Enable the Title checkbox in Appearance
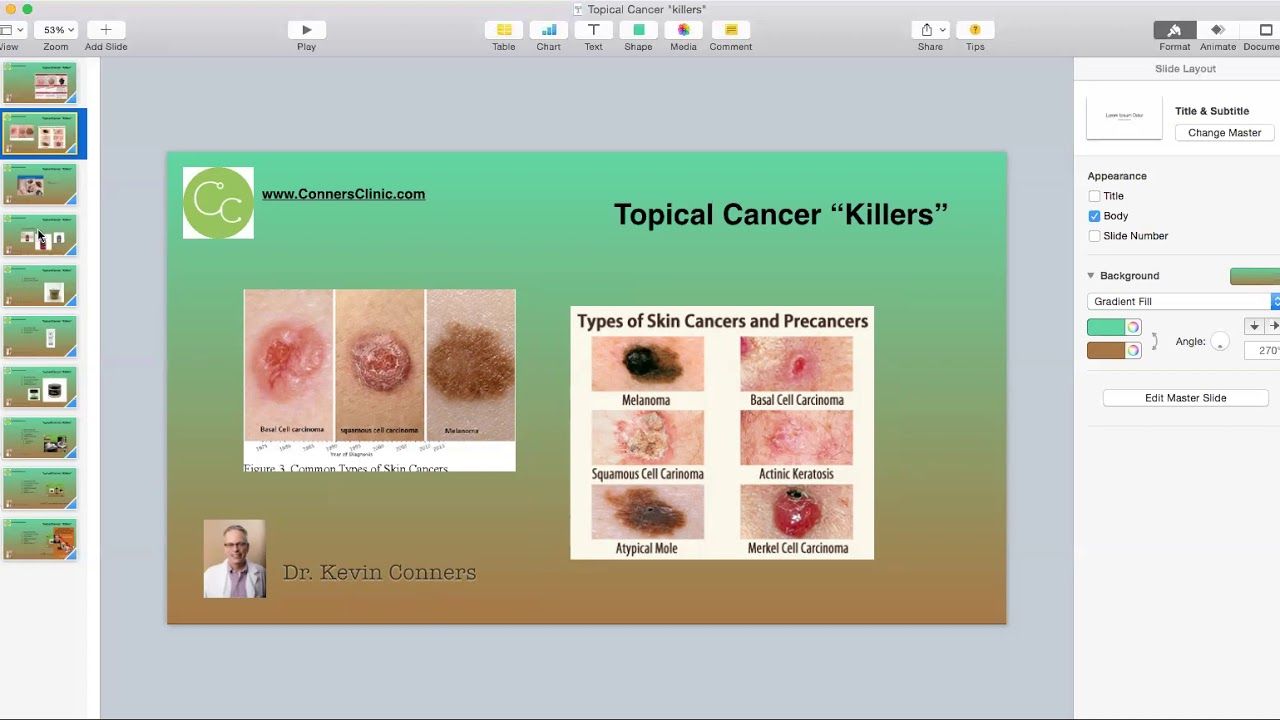1280x720 pixels. (1094, 196)
